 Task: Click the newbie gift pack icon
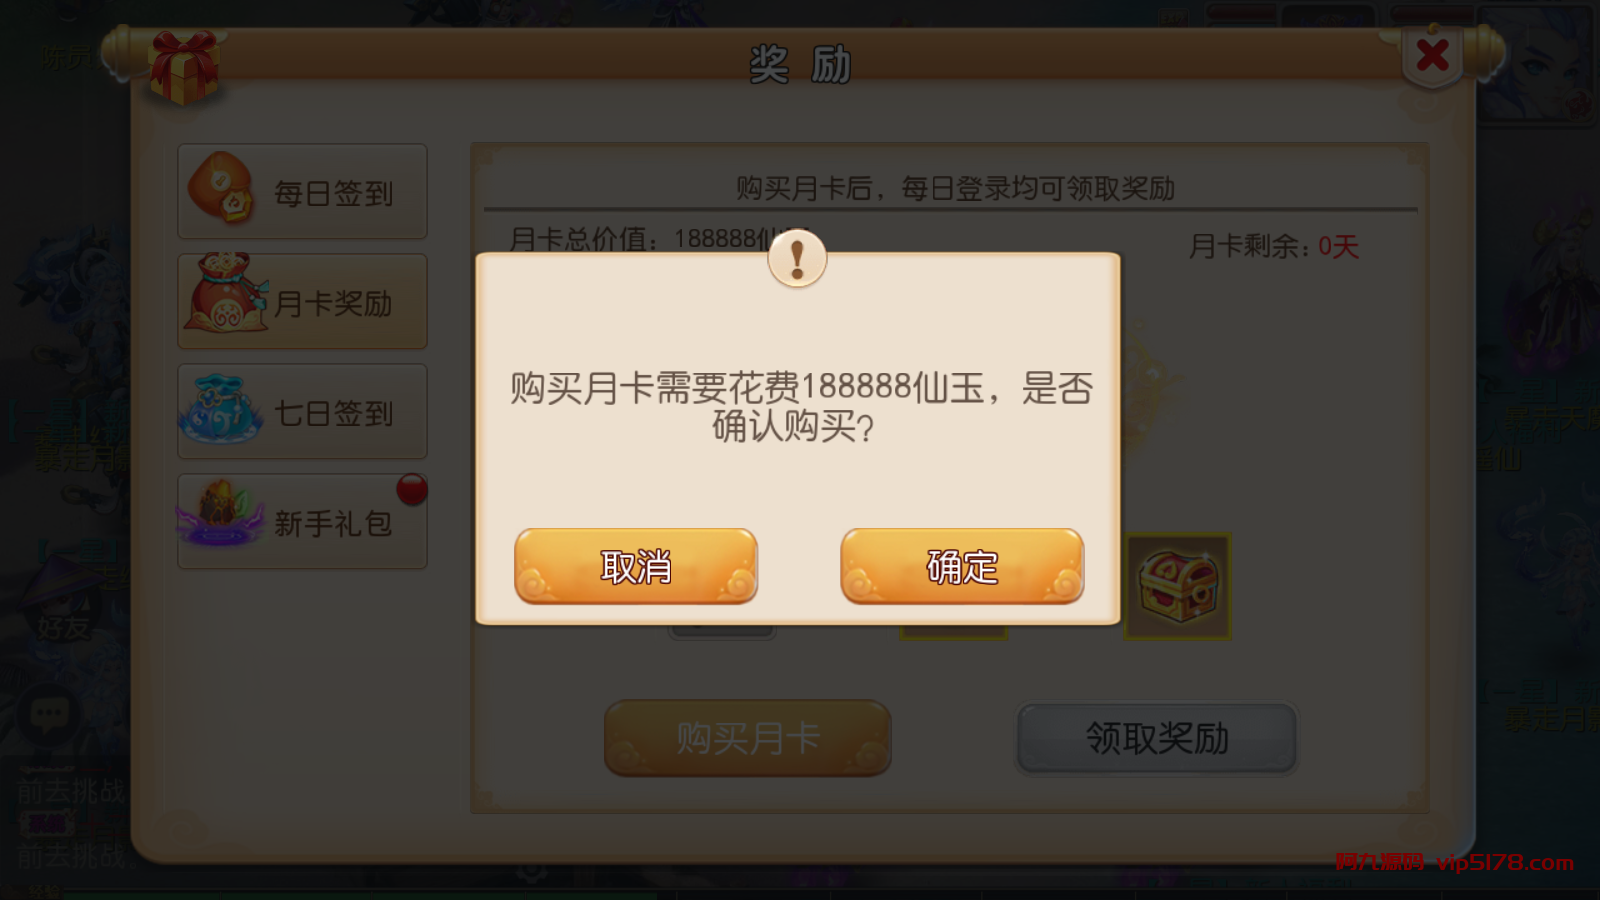coord(219,513)
